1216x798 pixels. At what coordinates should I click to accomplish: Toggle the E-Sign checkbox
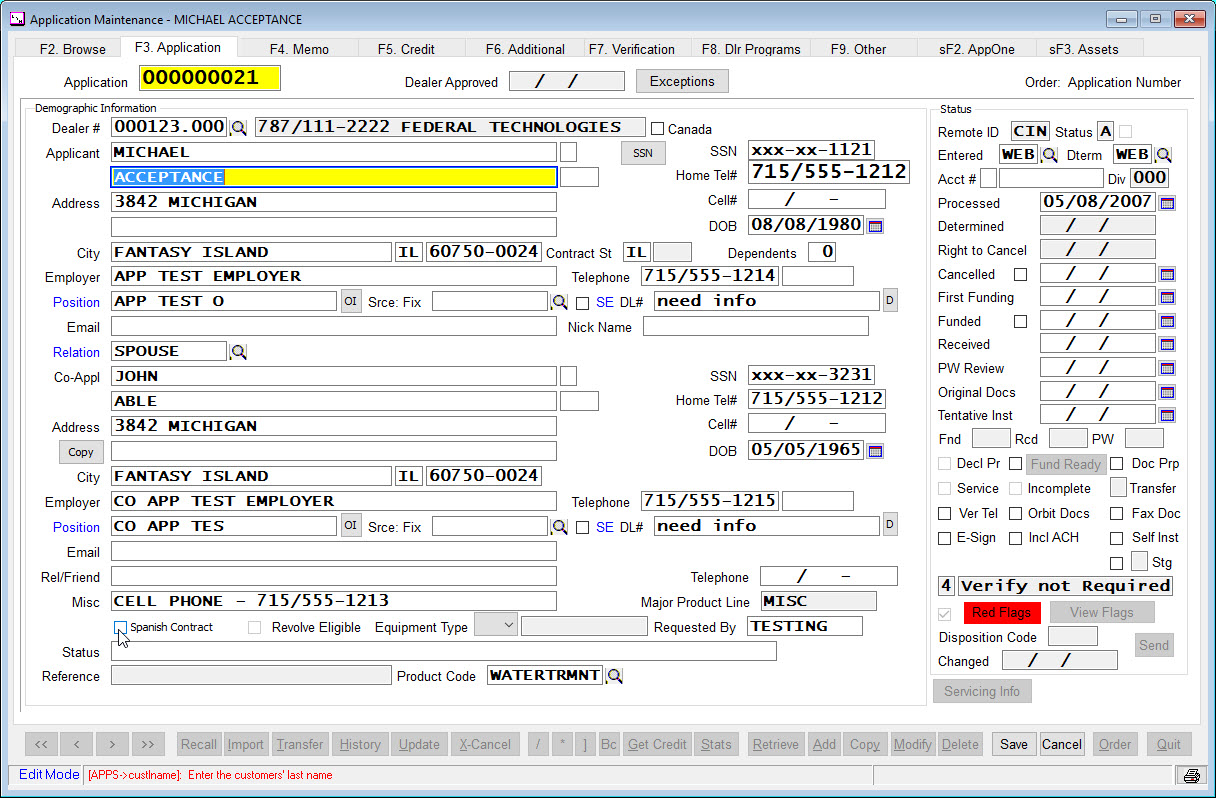945,538
